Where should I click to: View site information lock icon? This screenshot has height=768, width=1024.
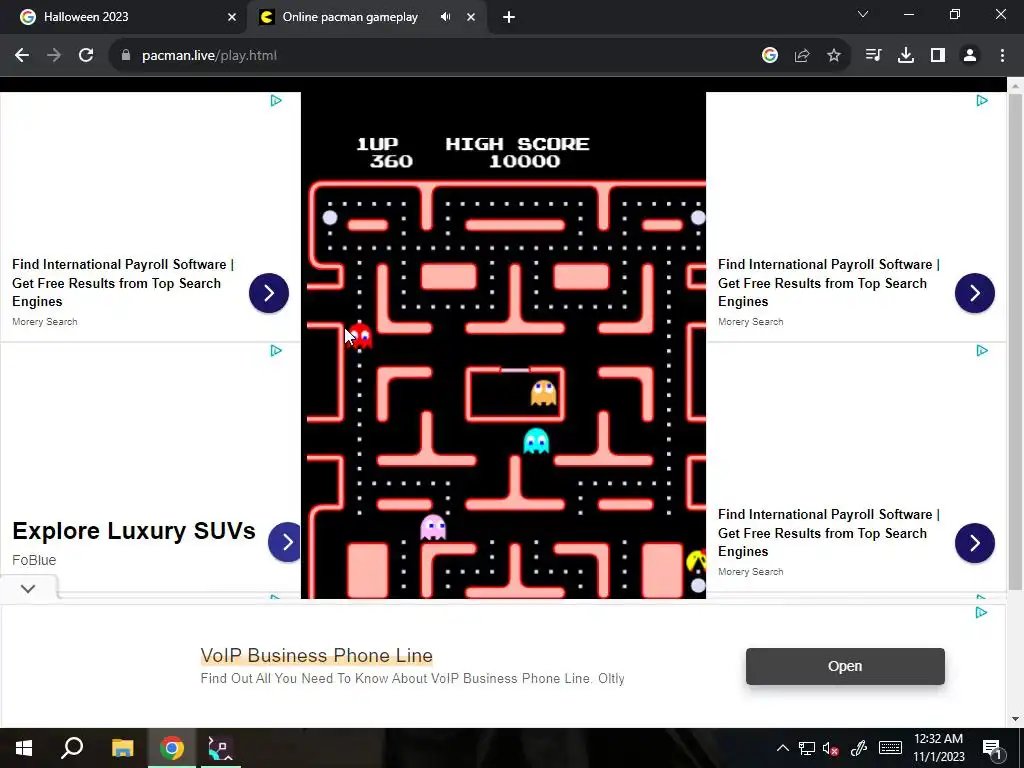(125, 56)
